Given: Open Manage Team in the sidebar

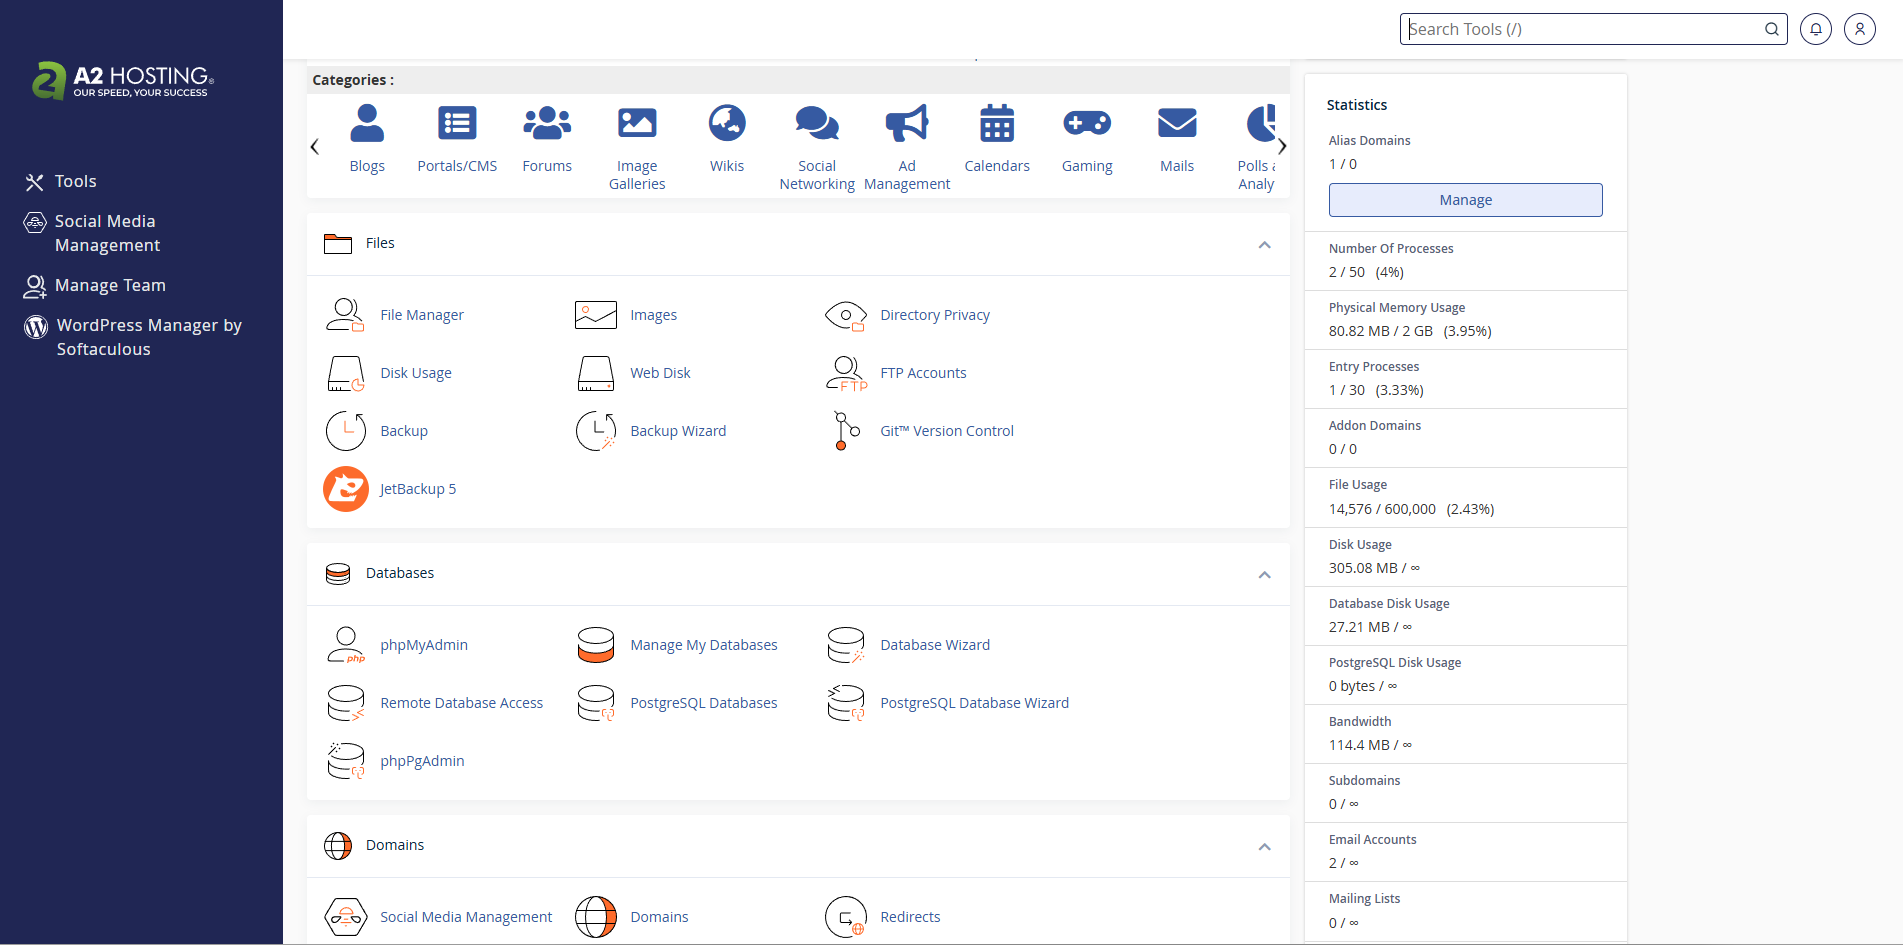Looking at the screenshot, I should 95,286.
